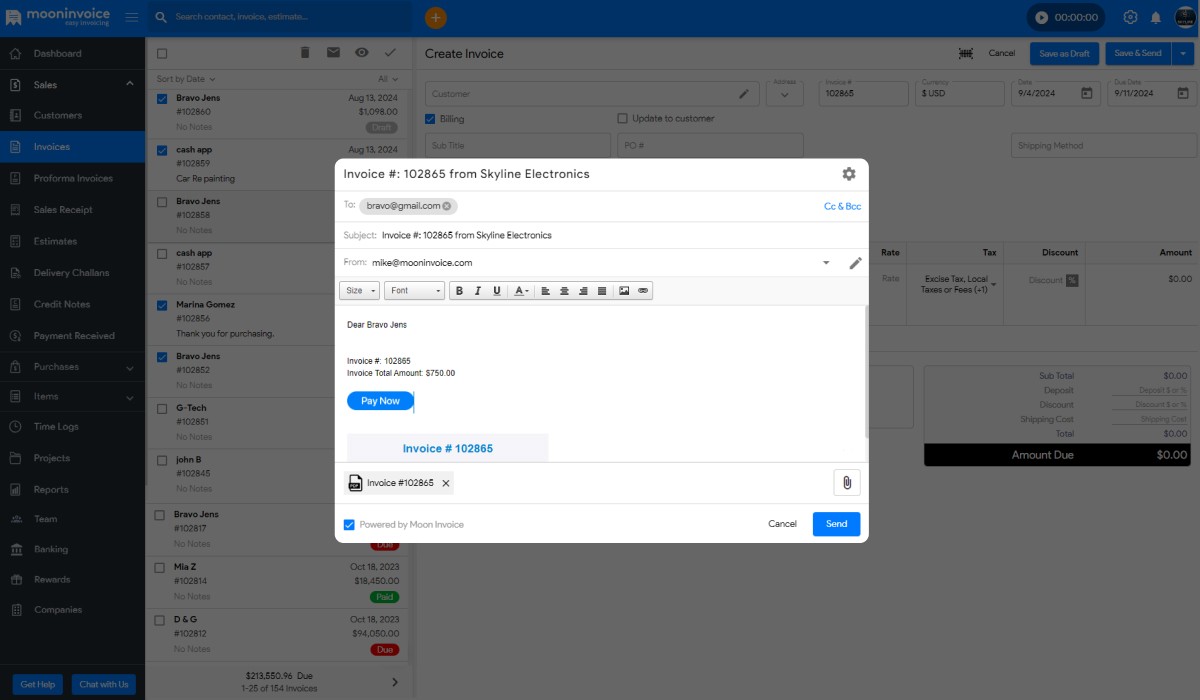Image resolution: width=1200 pixels, height=700 pixels.
Task: Align email text right
Action: pyautogui.click(x=583, y=291)
